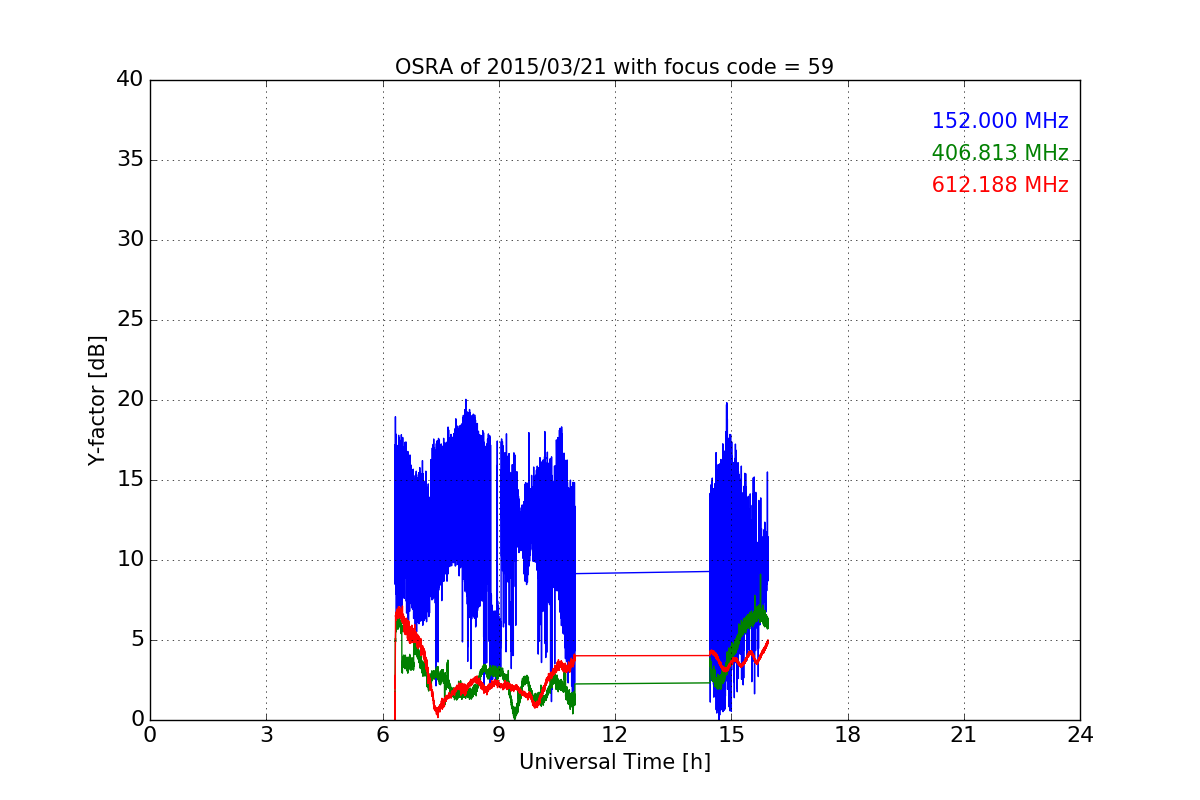This screenshot has width=1200, height=800.
Task: Click the 'Y-factor [dB]' axis label
Action: (x=97, y=400)
